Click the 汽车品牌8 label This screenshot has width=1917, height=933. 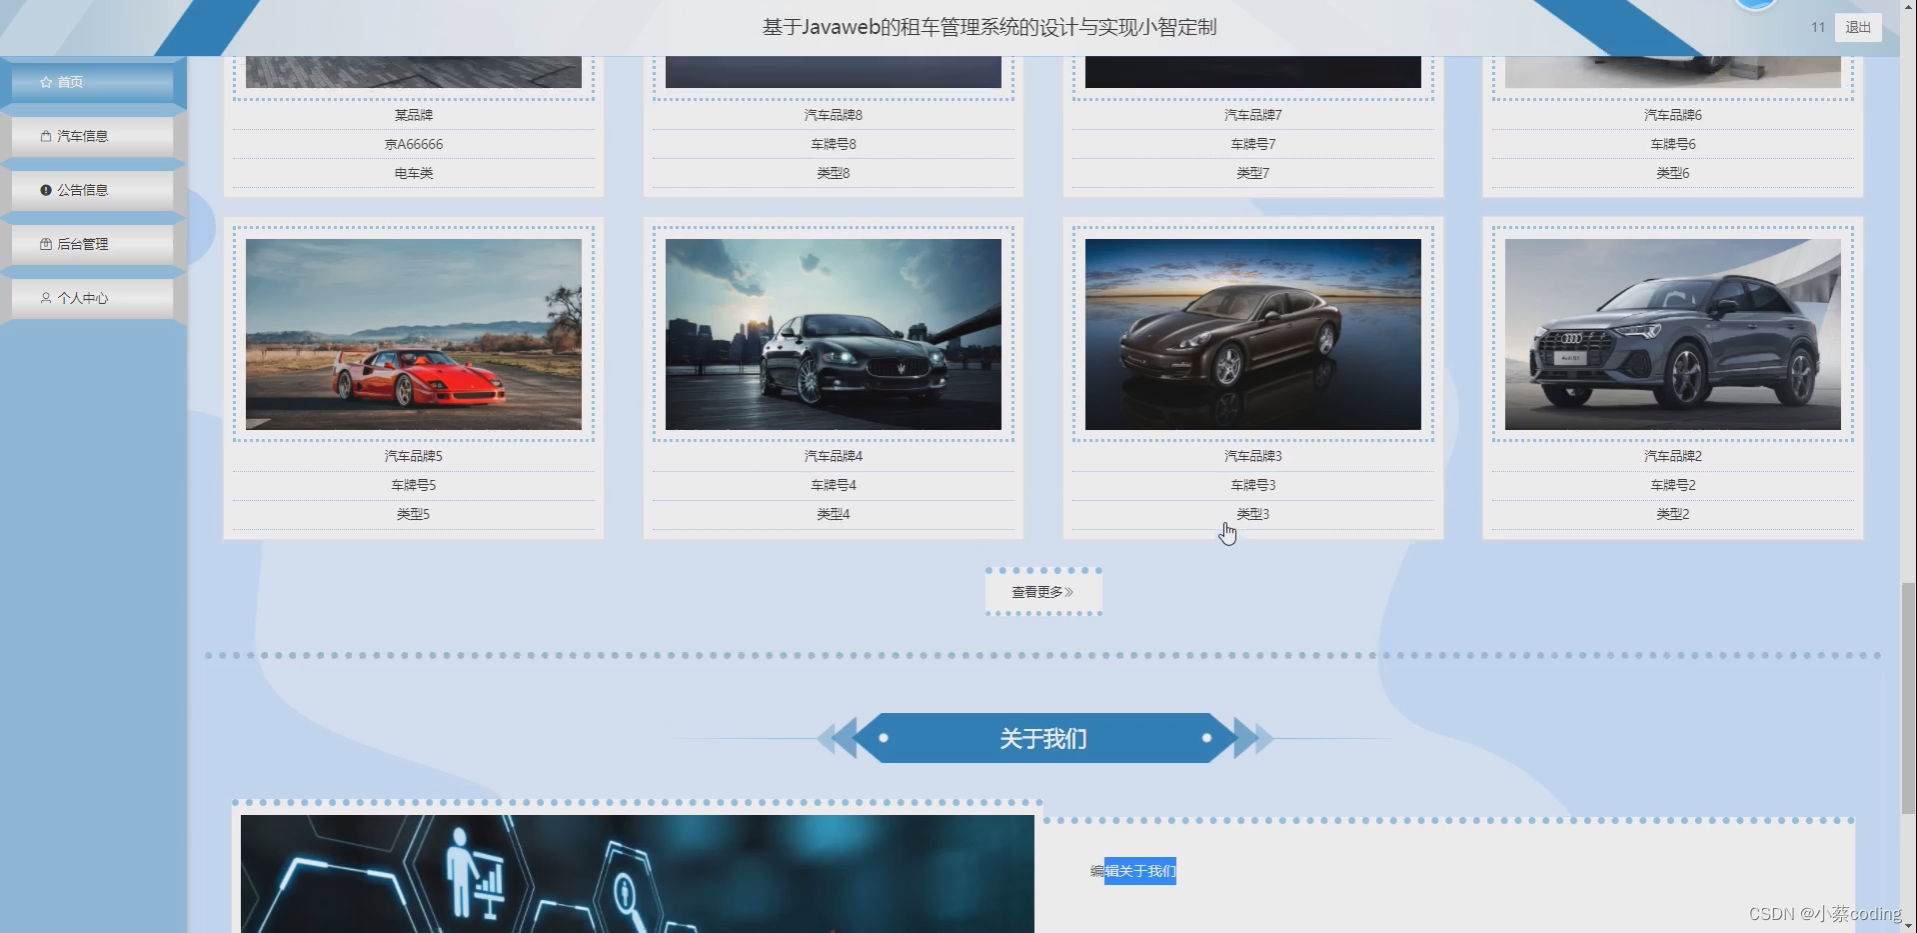833,115
